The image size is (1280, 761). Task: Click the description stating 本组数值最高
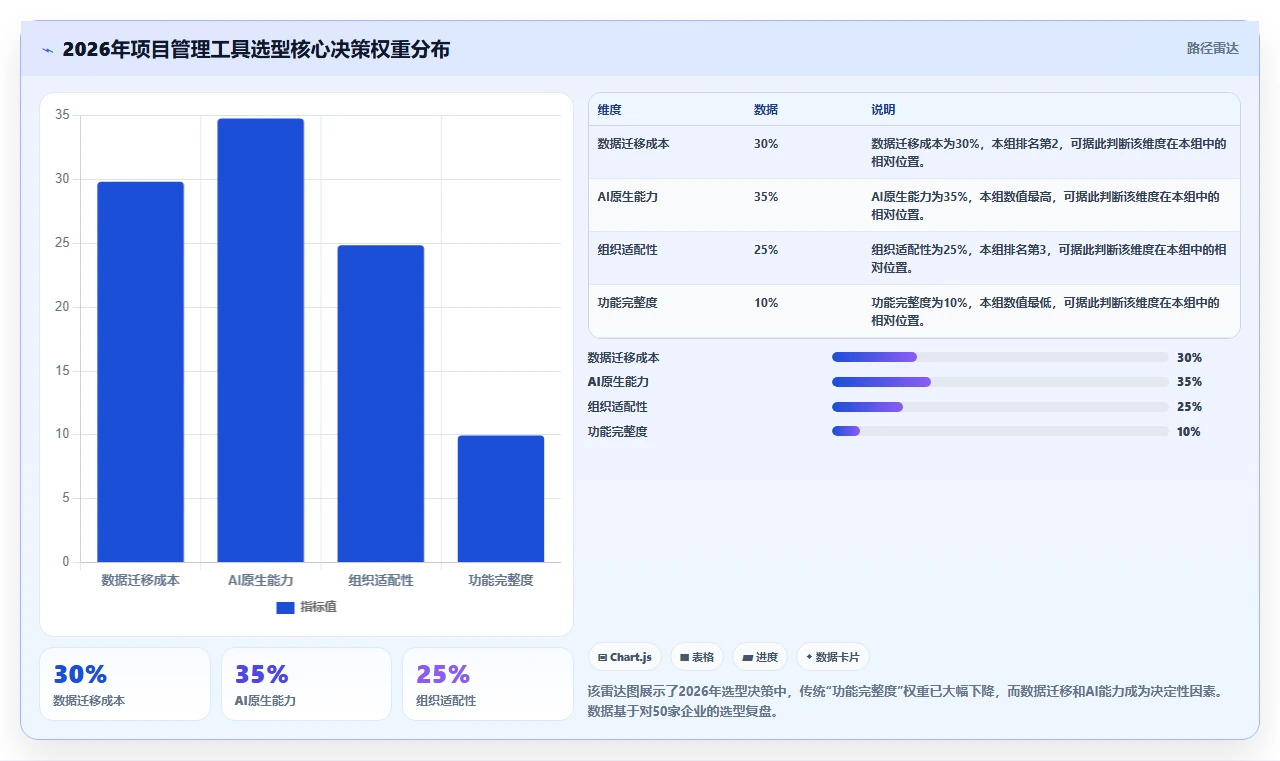[x=1046, y=205]
